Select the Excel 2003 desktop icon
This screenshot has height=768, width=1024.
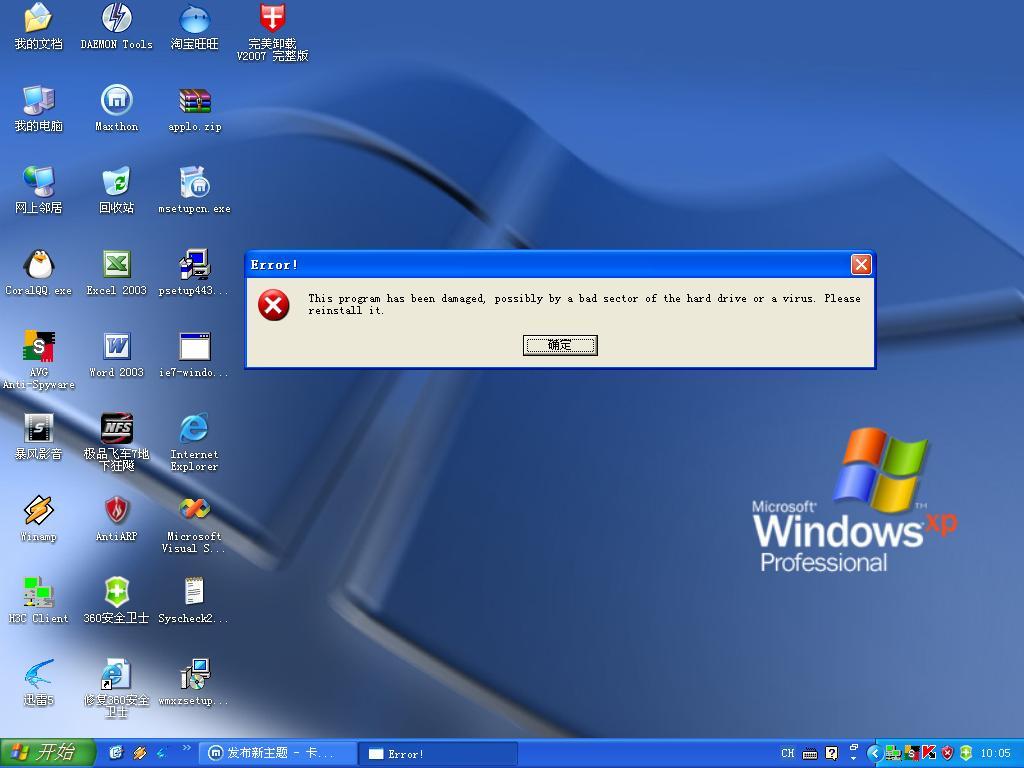pyautogui.click(x=116, y=273)
